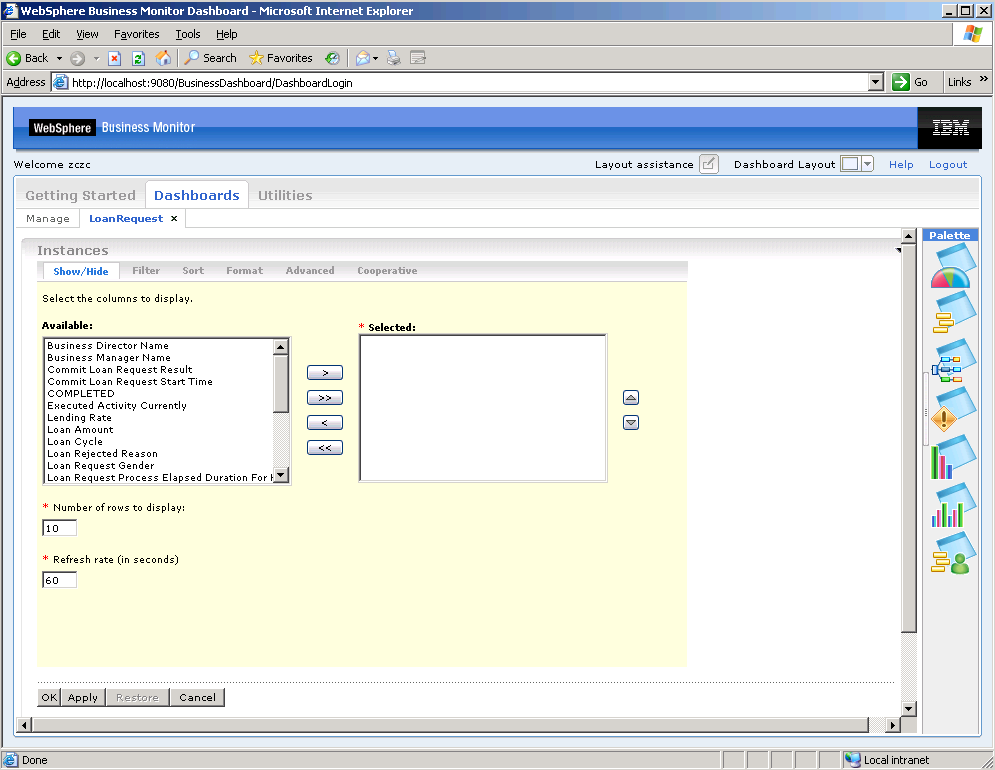This screenshot has height=770, width=995.
Task: Open the Help menu in the menu bar
Action: coord(227,34)
